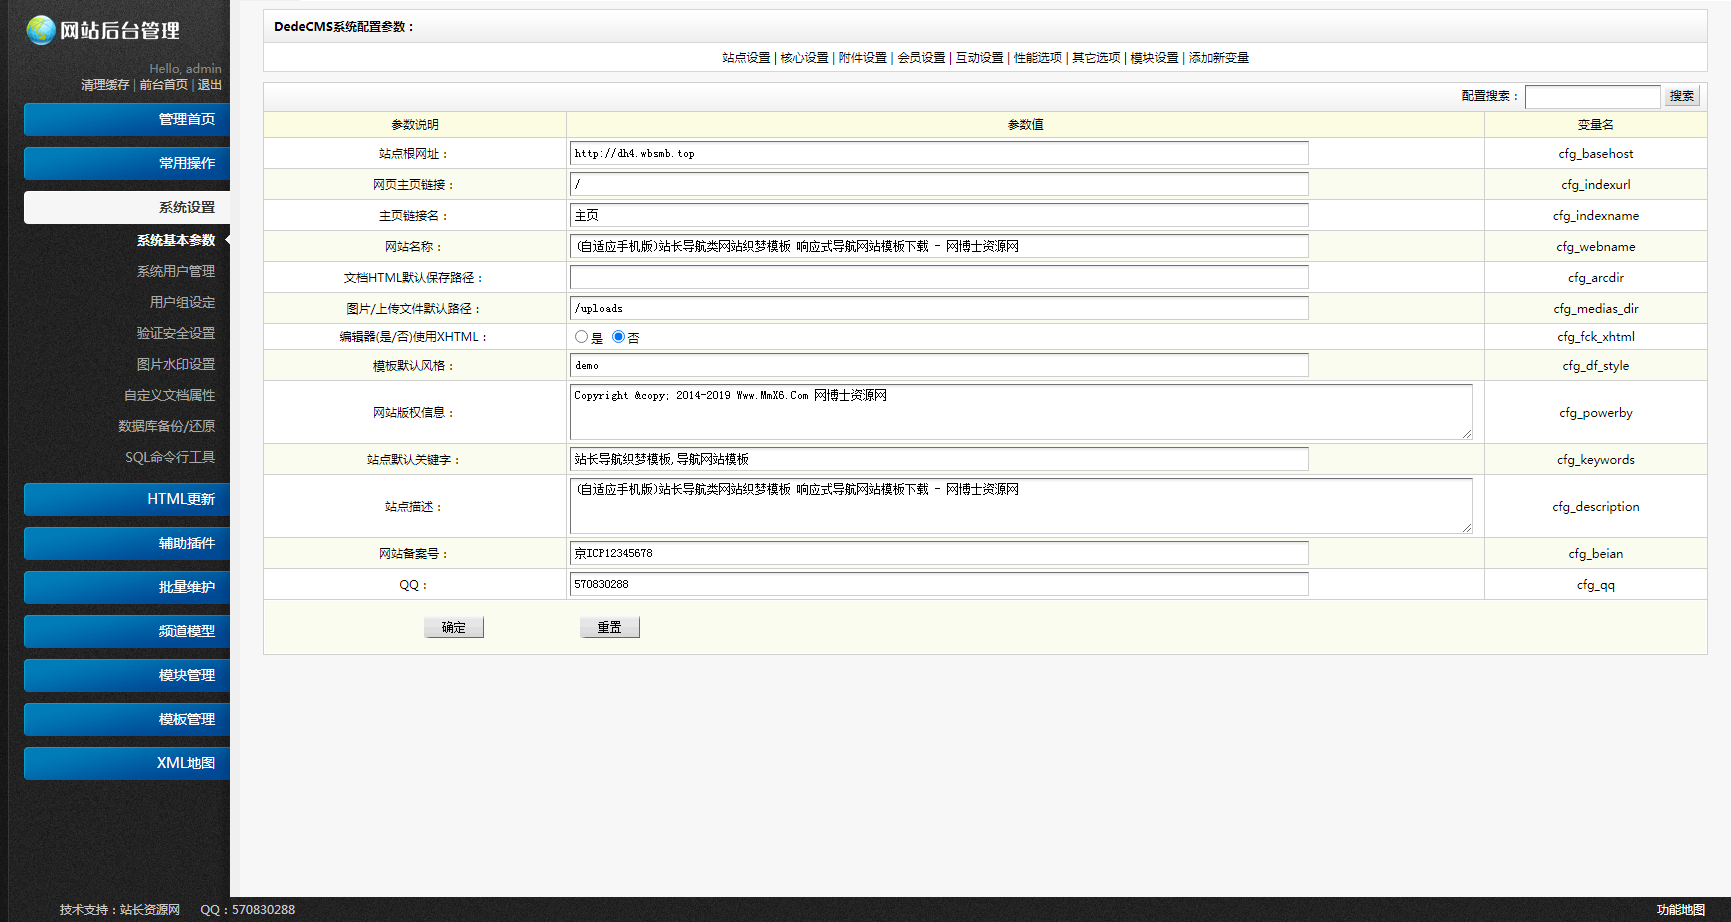Image resolution: width=1731 pixels, height=922 pixels.
Task: Open 系统用户管理 in the sidebar
Action: [x=176, y=271]
